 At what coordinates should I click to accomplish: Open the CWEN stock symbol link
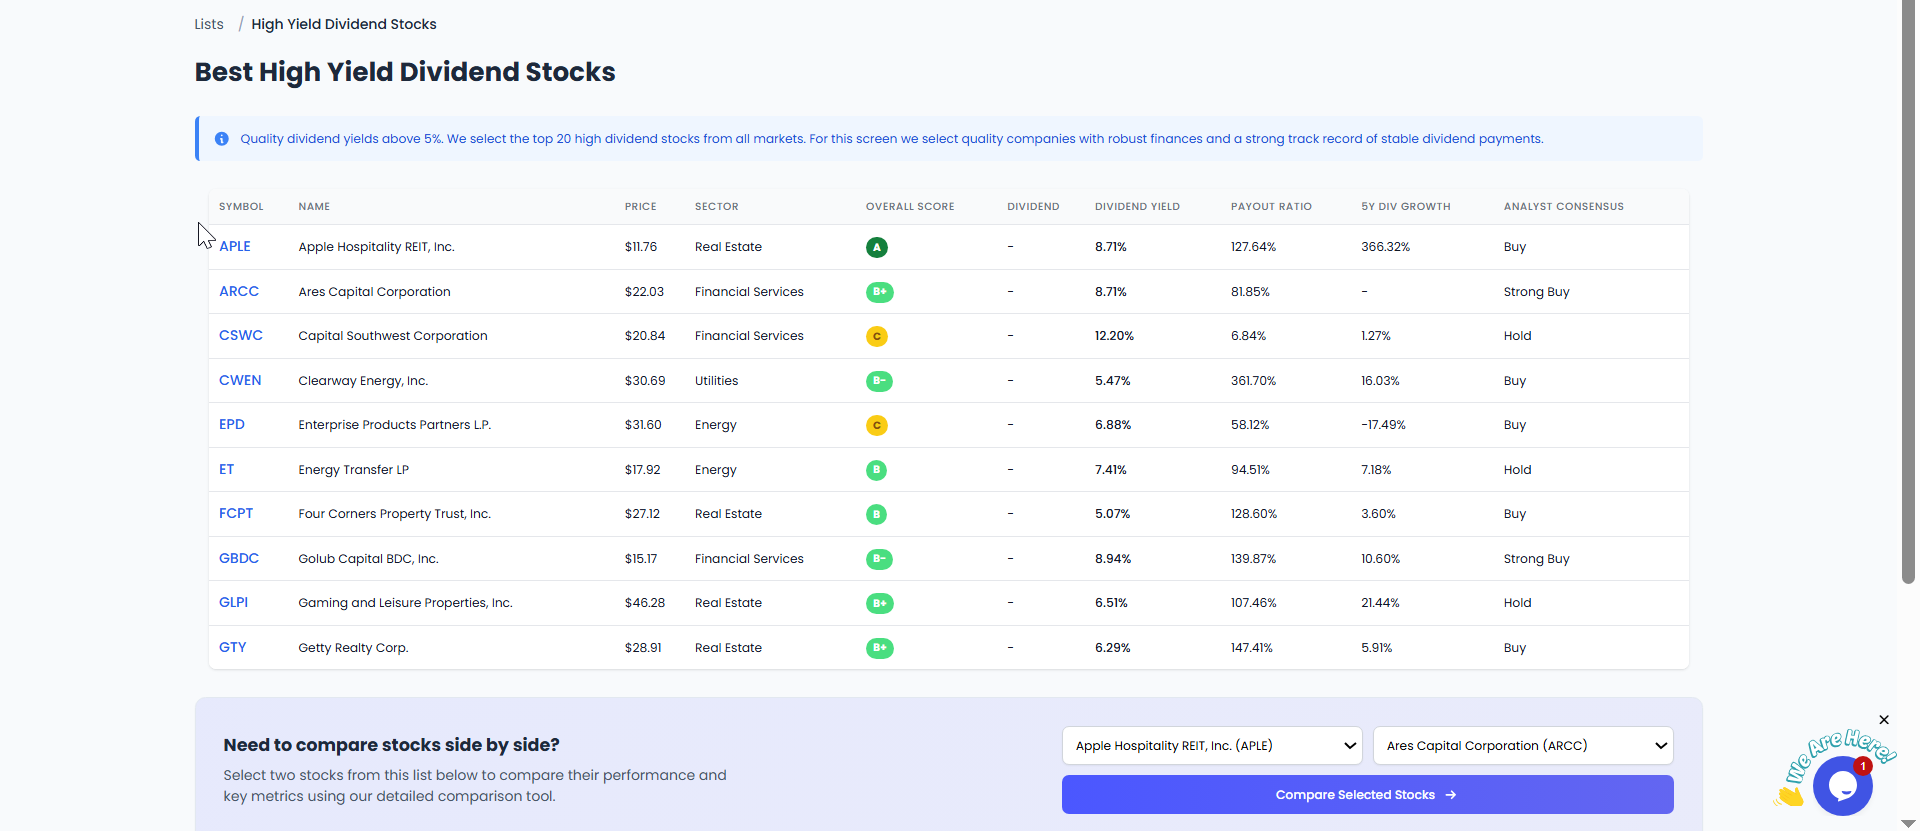(240, 381)
